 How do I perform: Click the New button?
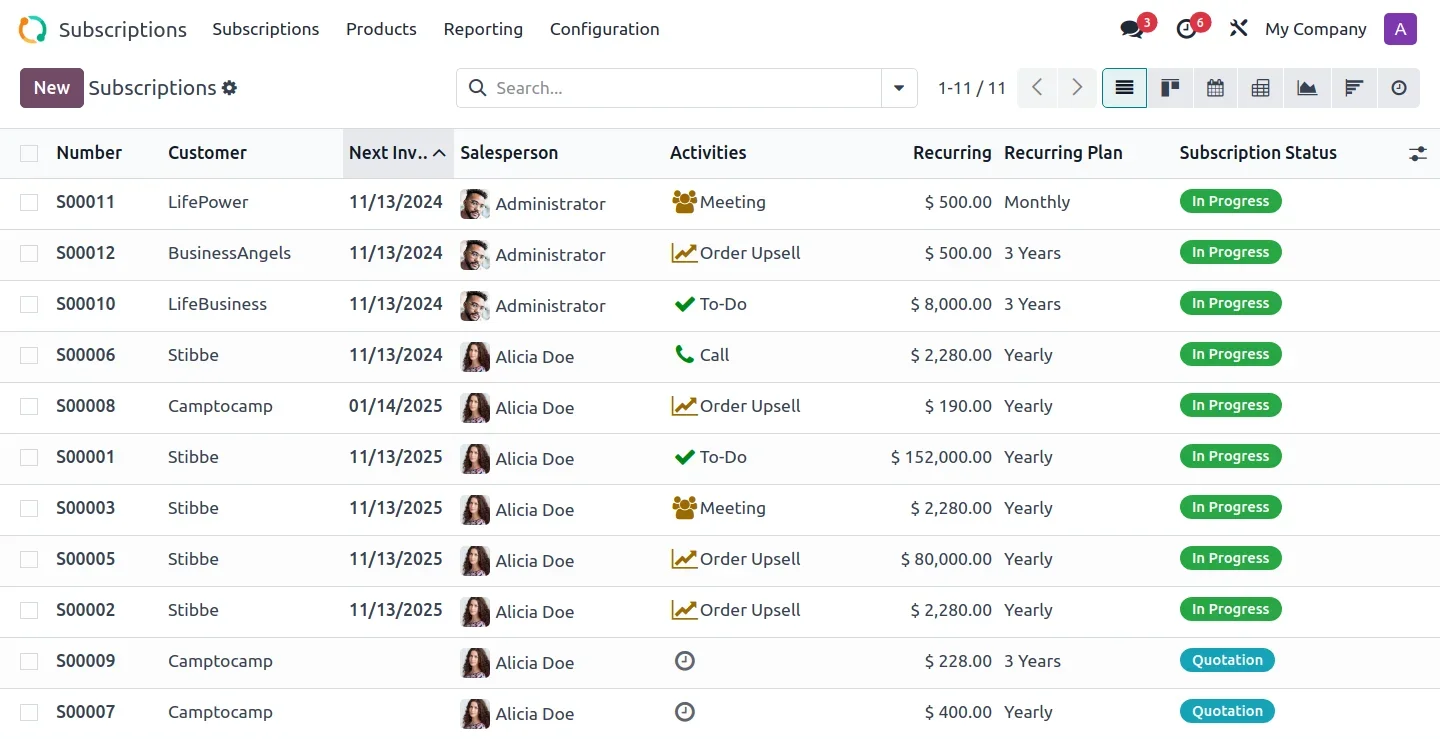point(51,88)
